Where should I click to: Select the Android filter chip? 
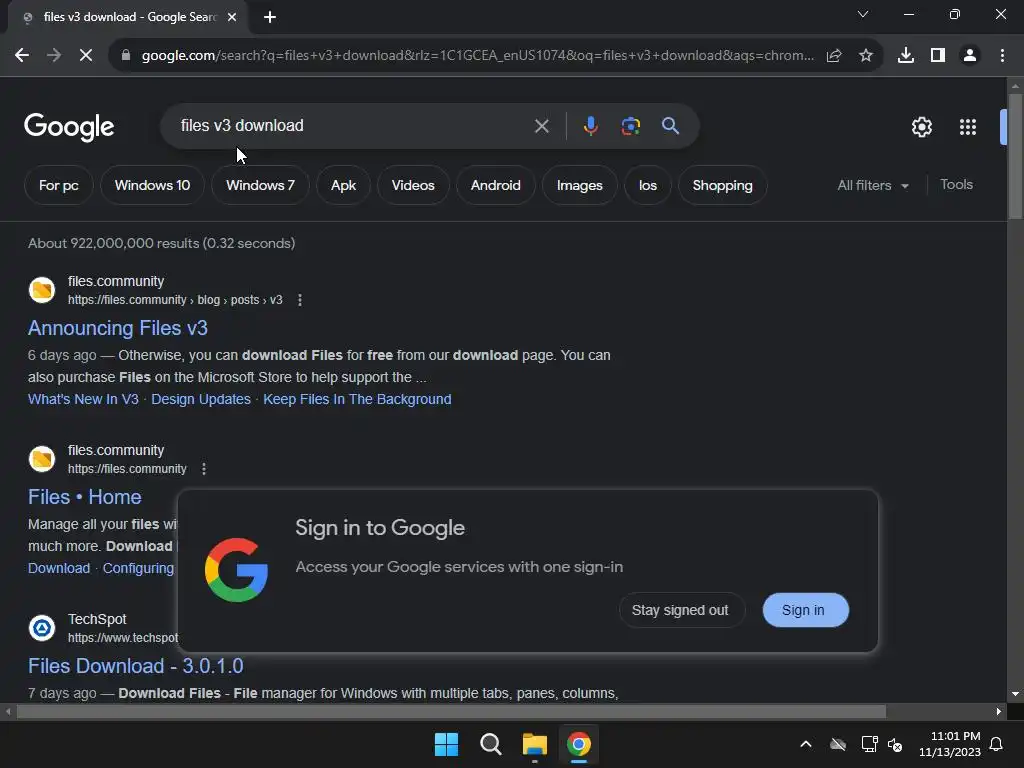pos(496,185)
